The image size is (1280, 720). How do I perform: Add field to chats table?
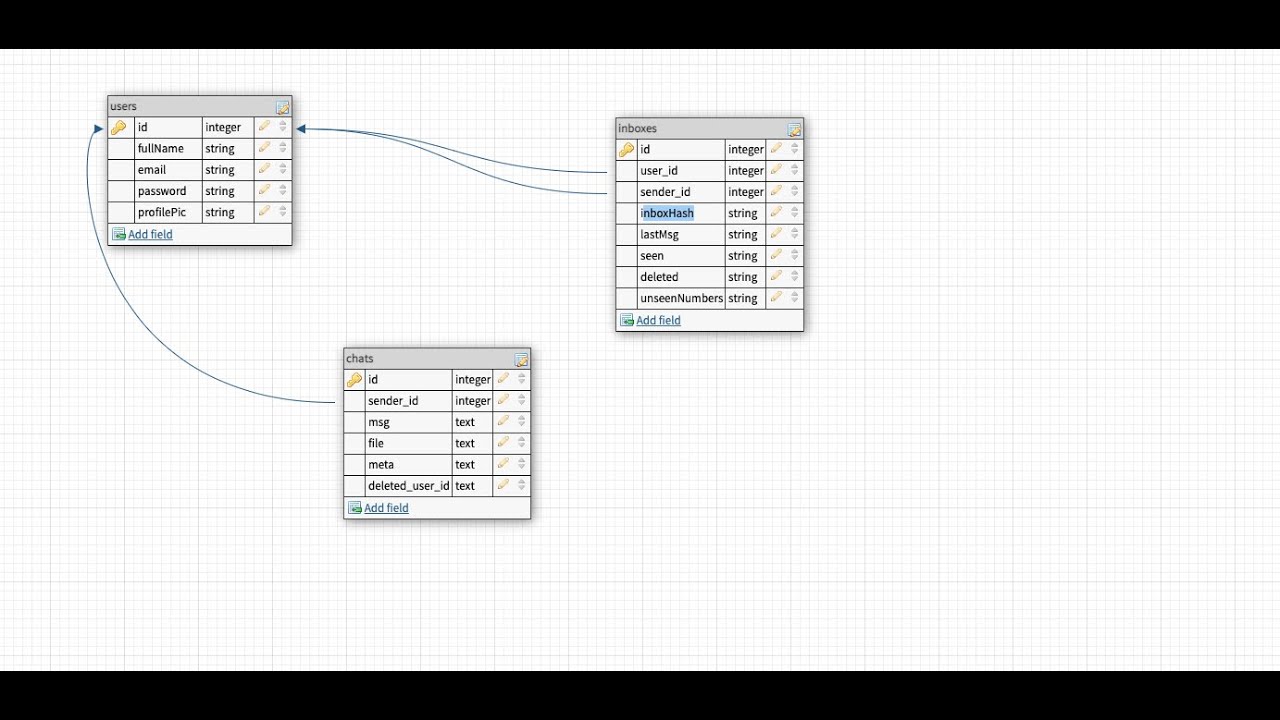coord(386,508)
